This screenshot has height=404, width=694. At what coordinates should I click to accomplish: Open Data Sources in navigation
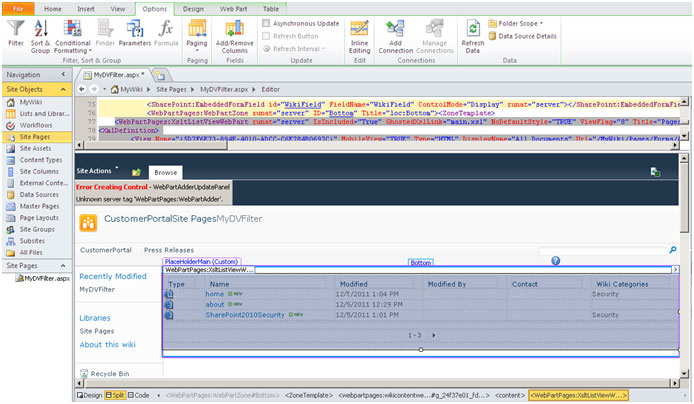(34, 195)
